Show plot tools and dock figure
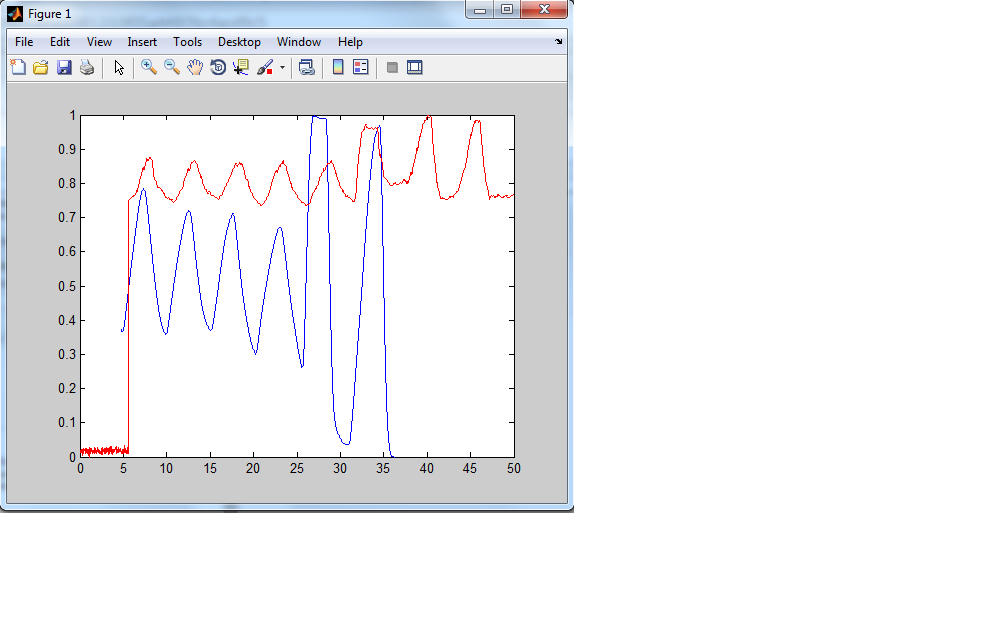The image size is (1008, 630). (415, 68)
